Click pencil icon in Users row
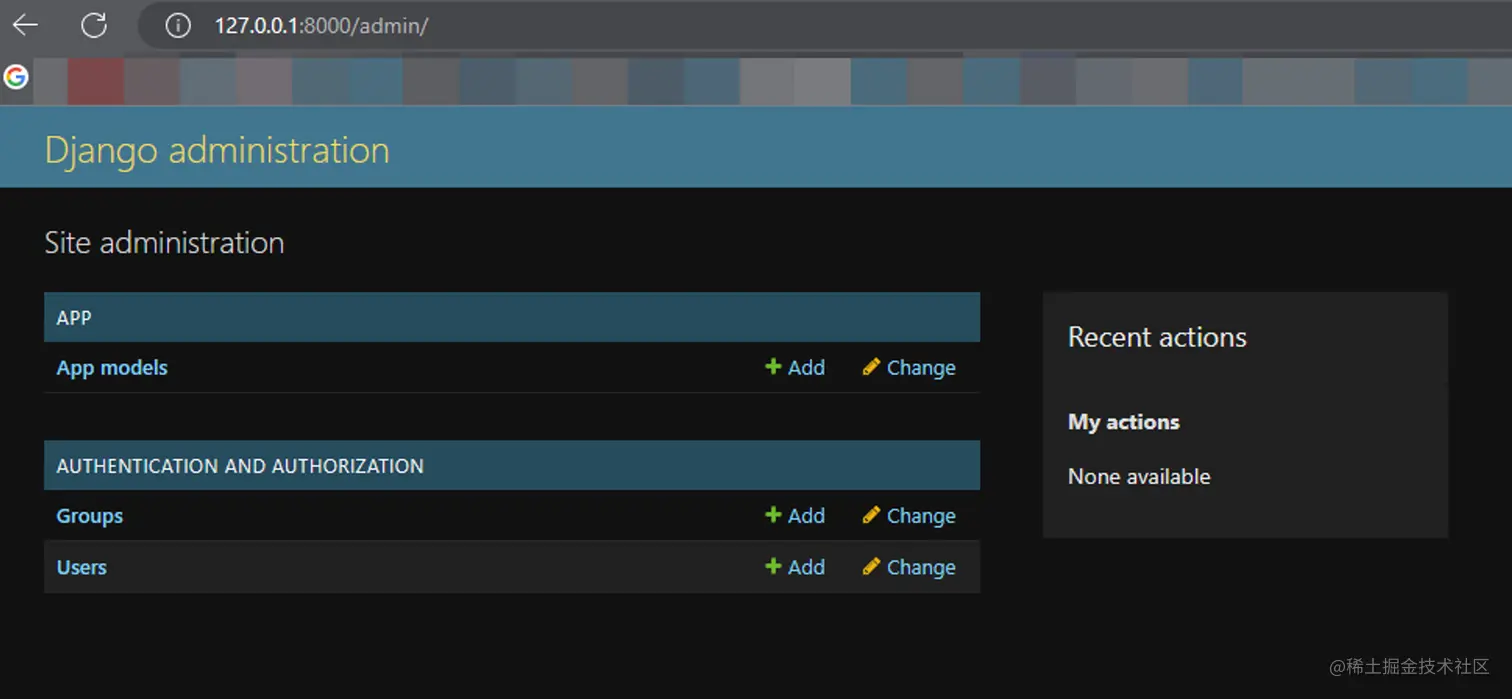Screen dimensions: 1512x699 click(871, 566)
